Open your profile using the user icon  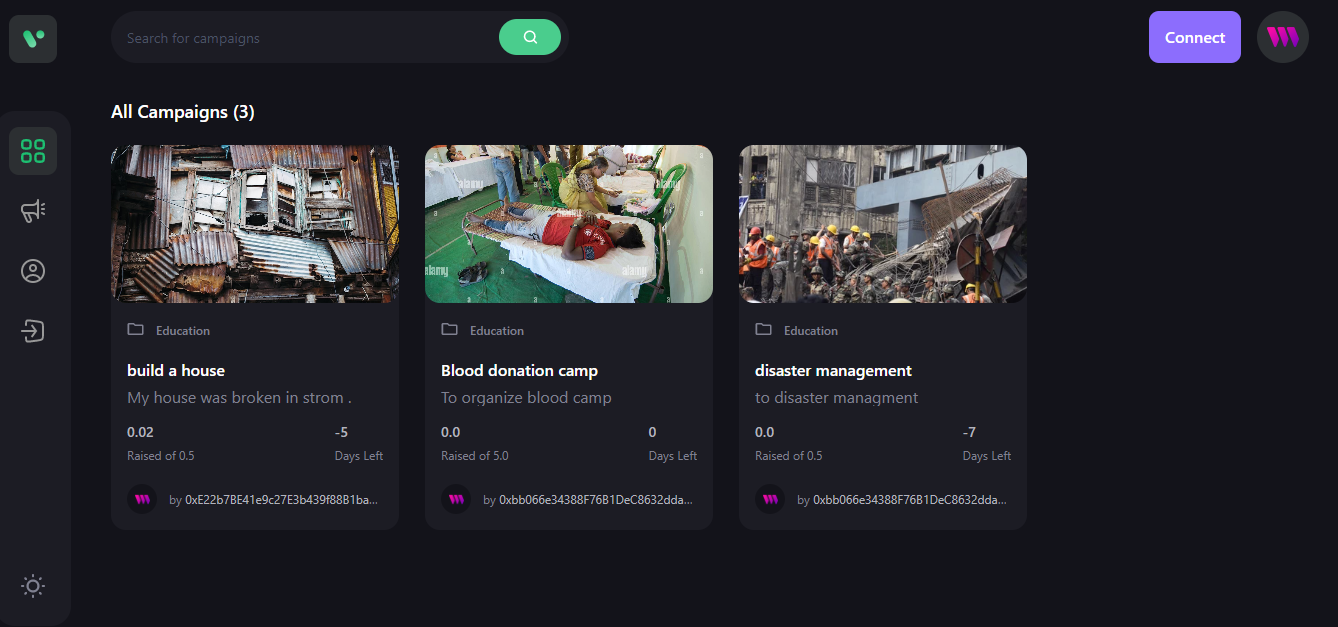[33, 270]
